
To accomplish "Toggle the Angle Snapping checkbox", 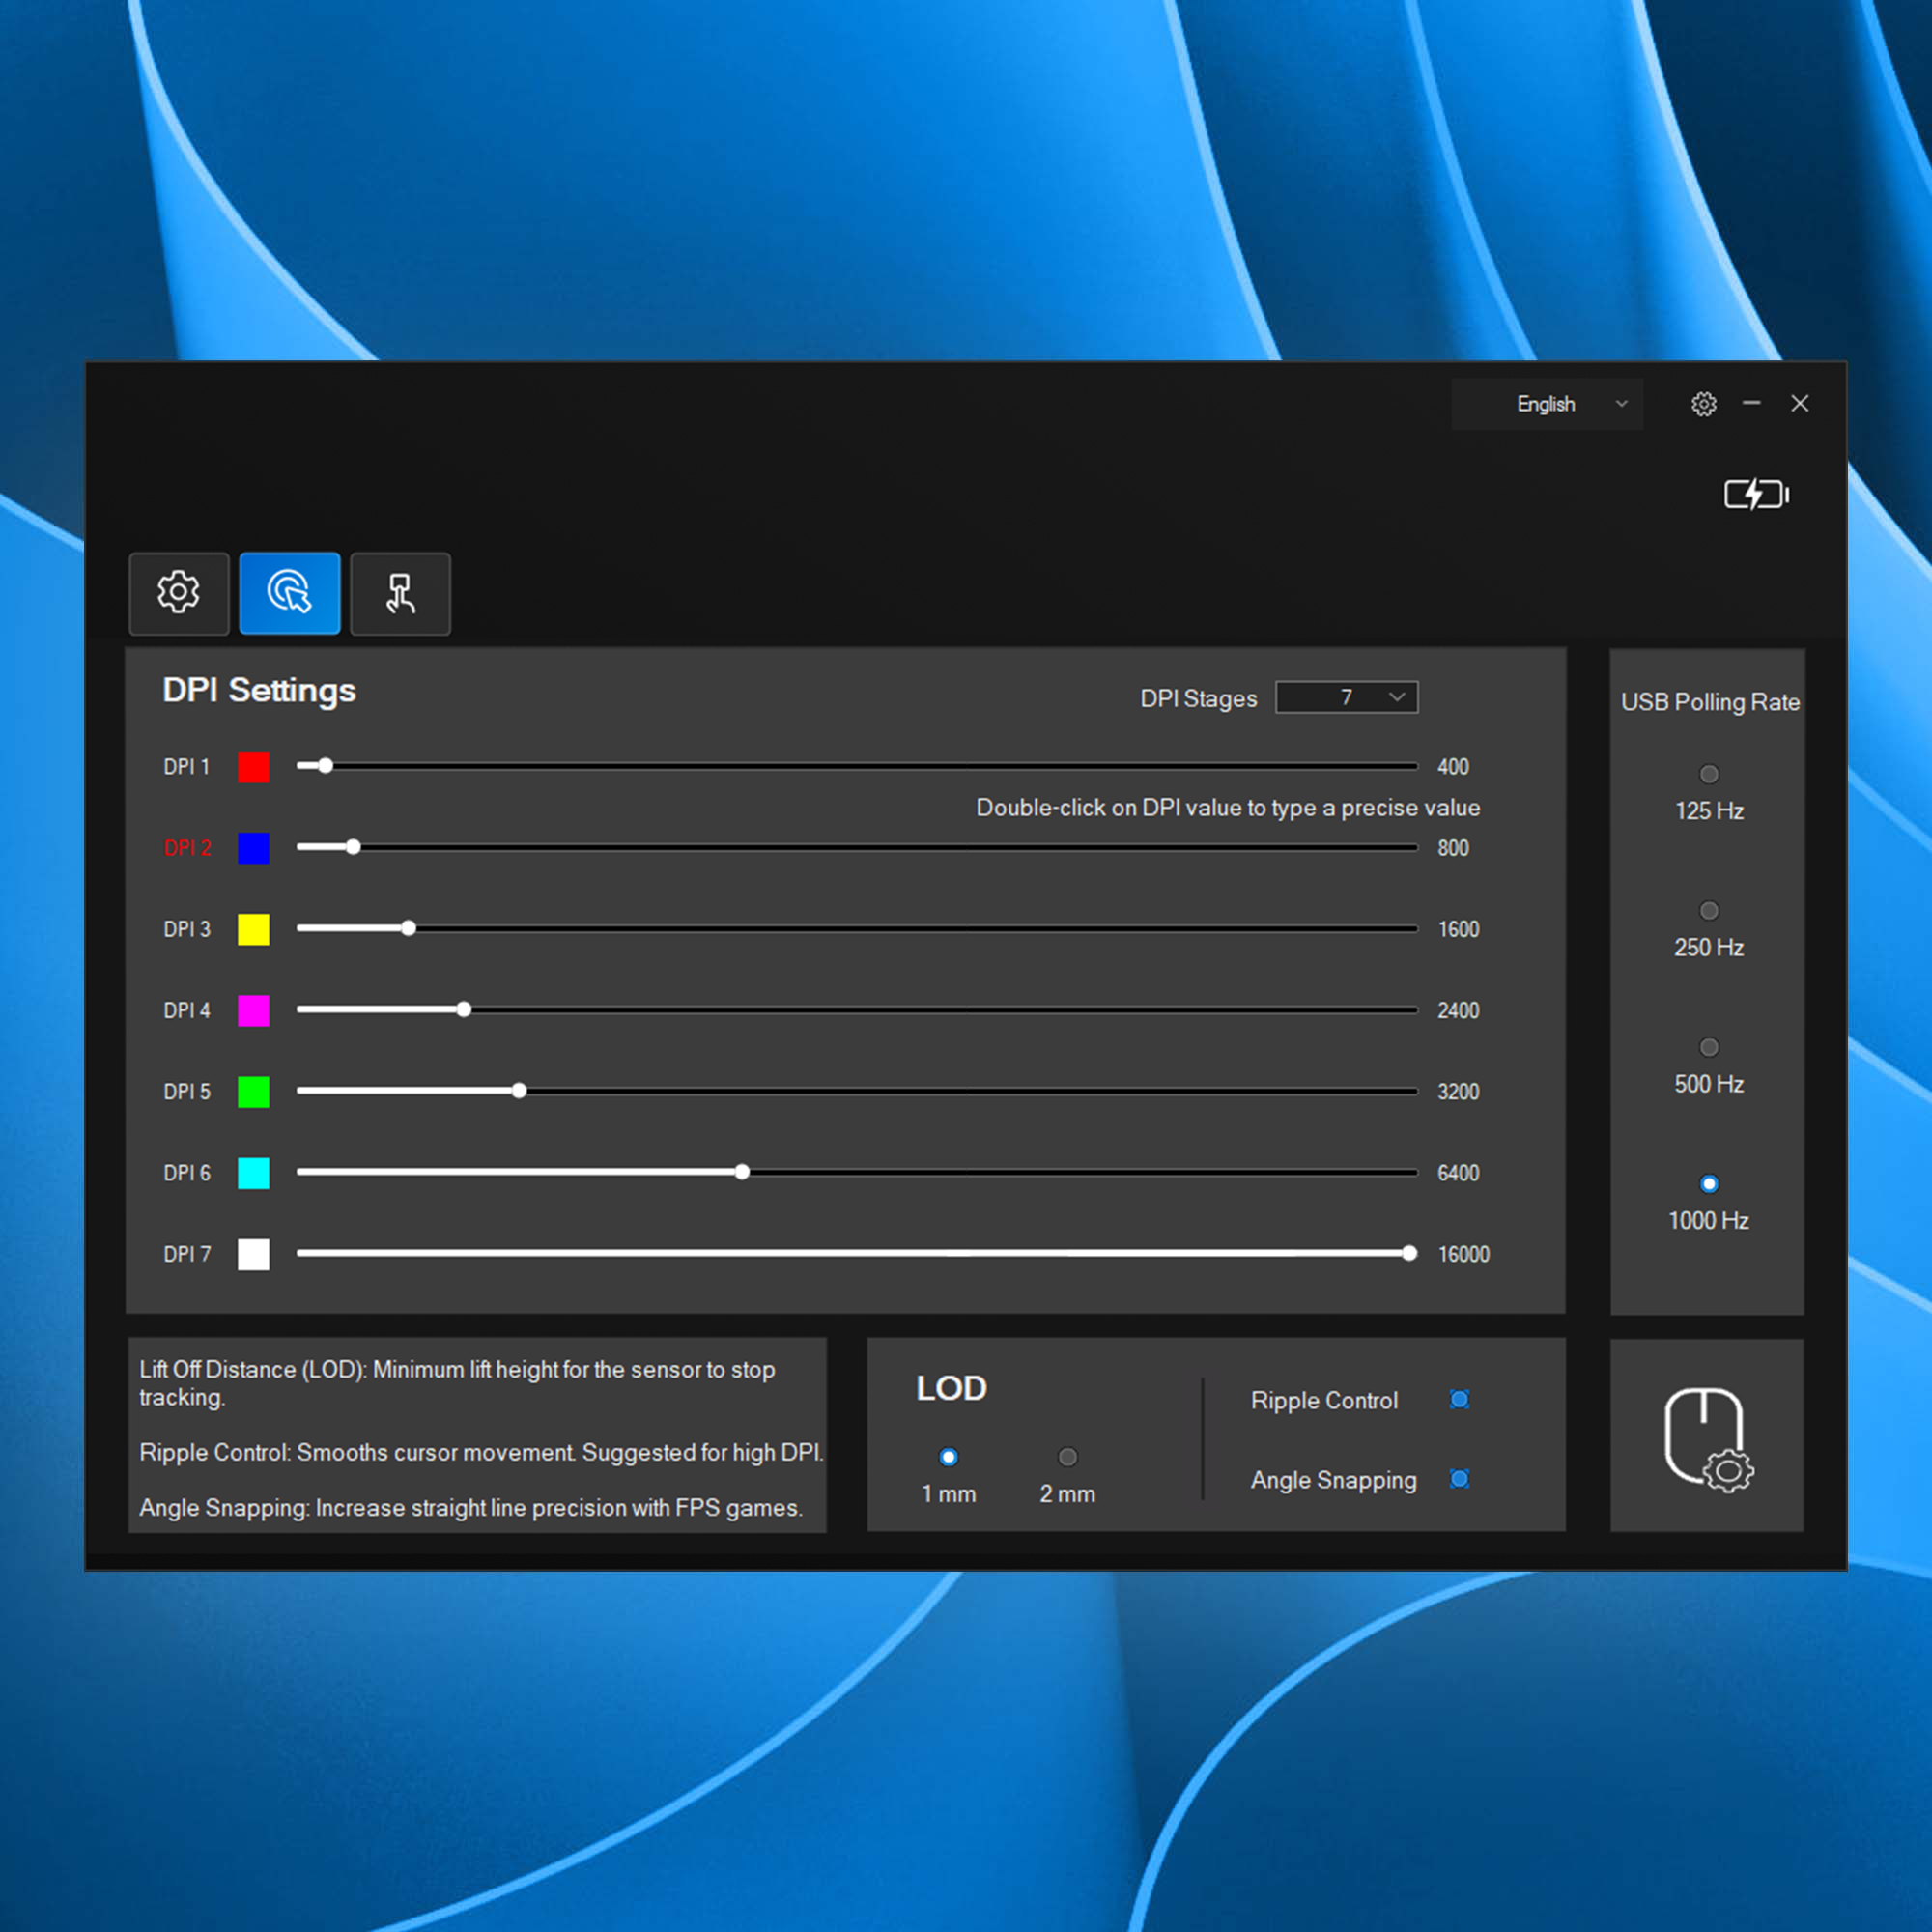I will [x=1459, y=1479].
